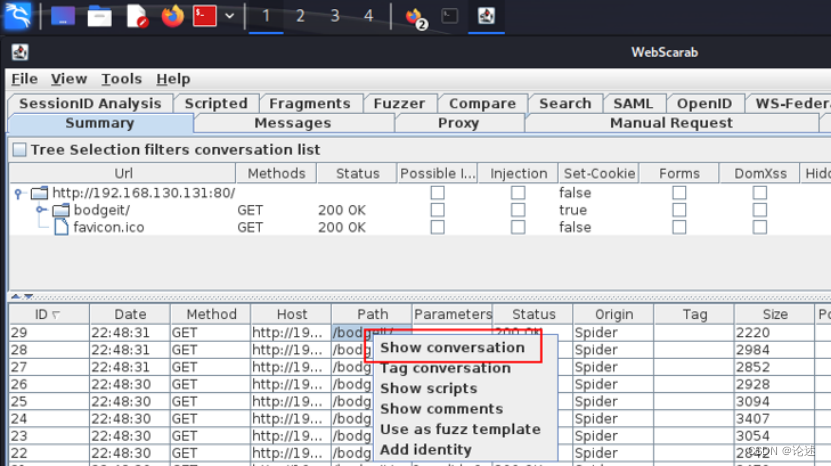This screenshot has height=466, width=831.
Task: Click the favicon.ico tree entry
Action: (x=109, y=227)
